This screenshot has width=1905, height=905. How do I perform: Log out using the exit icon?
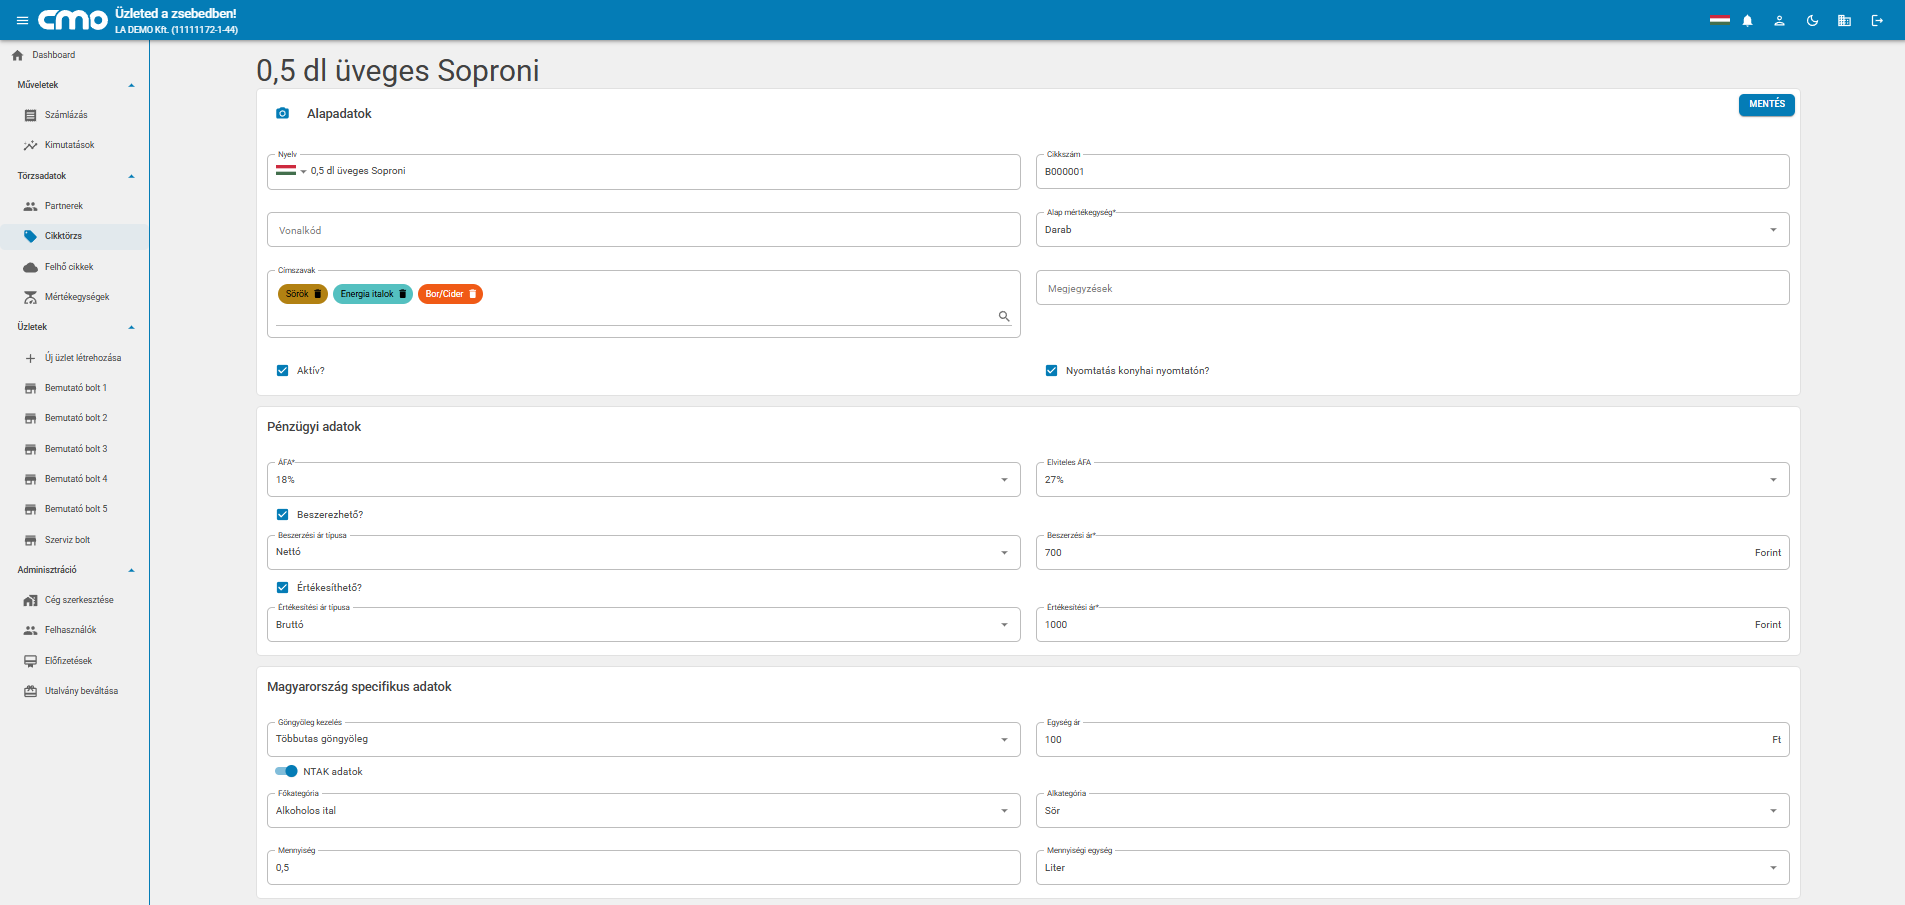pyautogui.click(x=1877, y=20)
